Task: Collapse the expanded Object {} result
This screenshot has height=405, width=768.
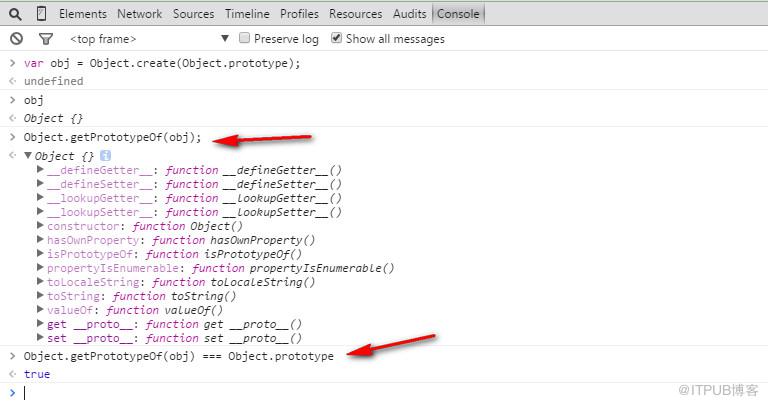Action: coord(28,156)
